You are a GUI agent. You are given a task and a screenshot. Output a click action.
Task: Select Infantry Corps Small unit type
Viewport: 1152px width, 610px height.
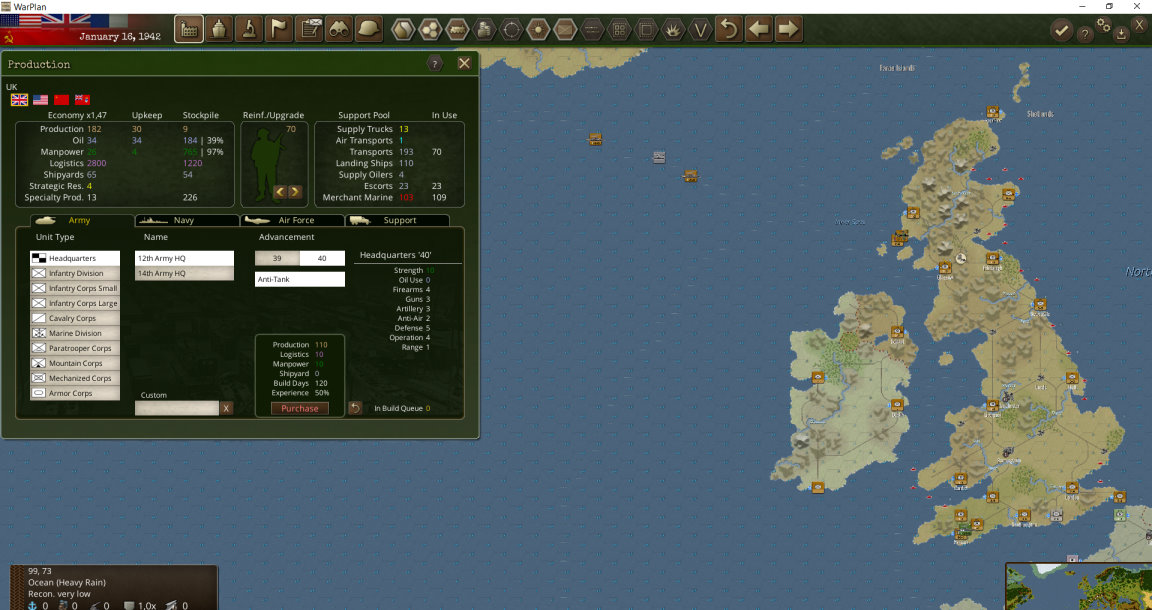[75, 288]
